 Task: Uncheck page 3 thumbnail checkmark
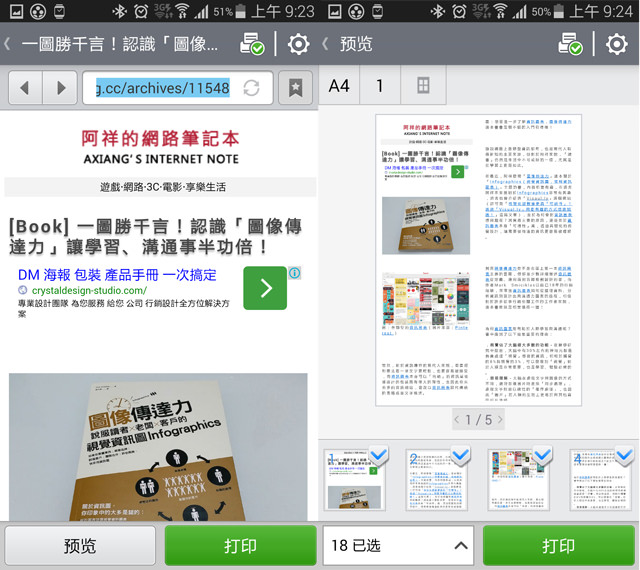click(x=540, y=458)
